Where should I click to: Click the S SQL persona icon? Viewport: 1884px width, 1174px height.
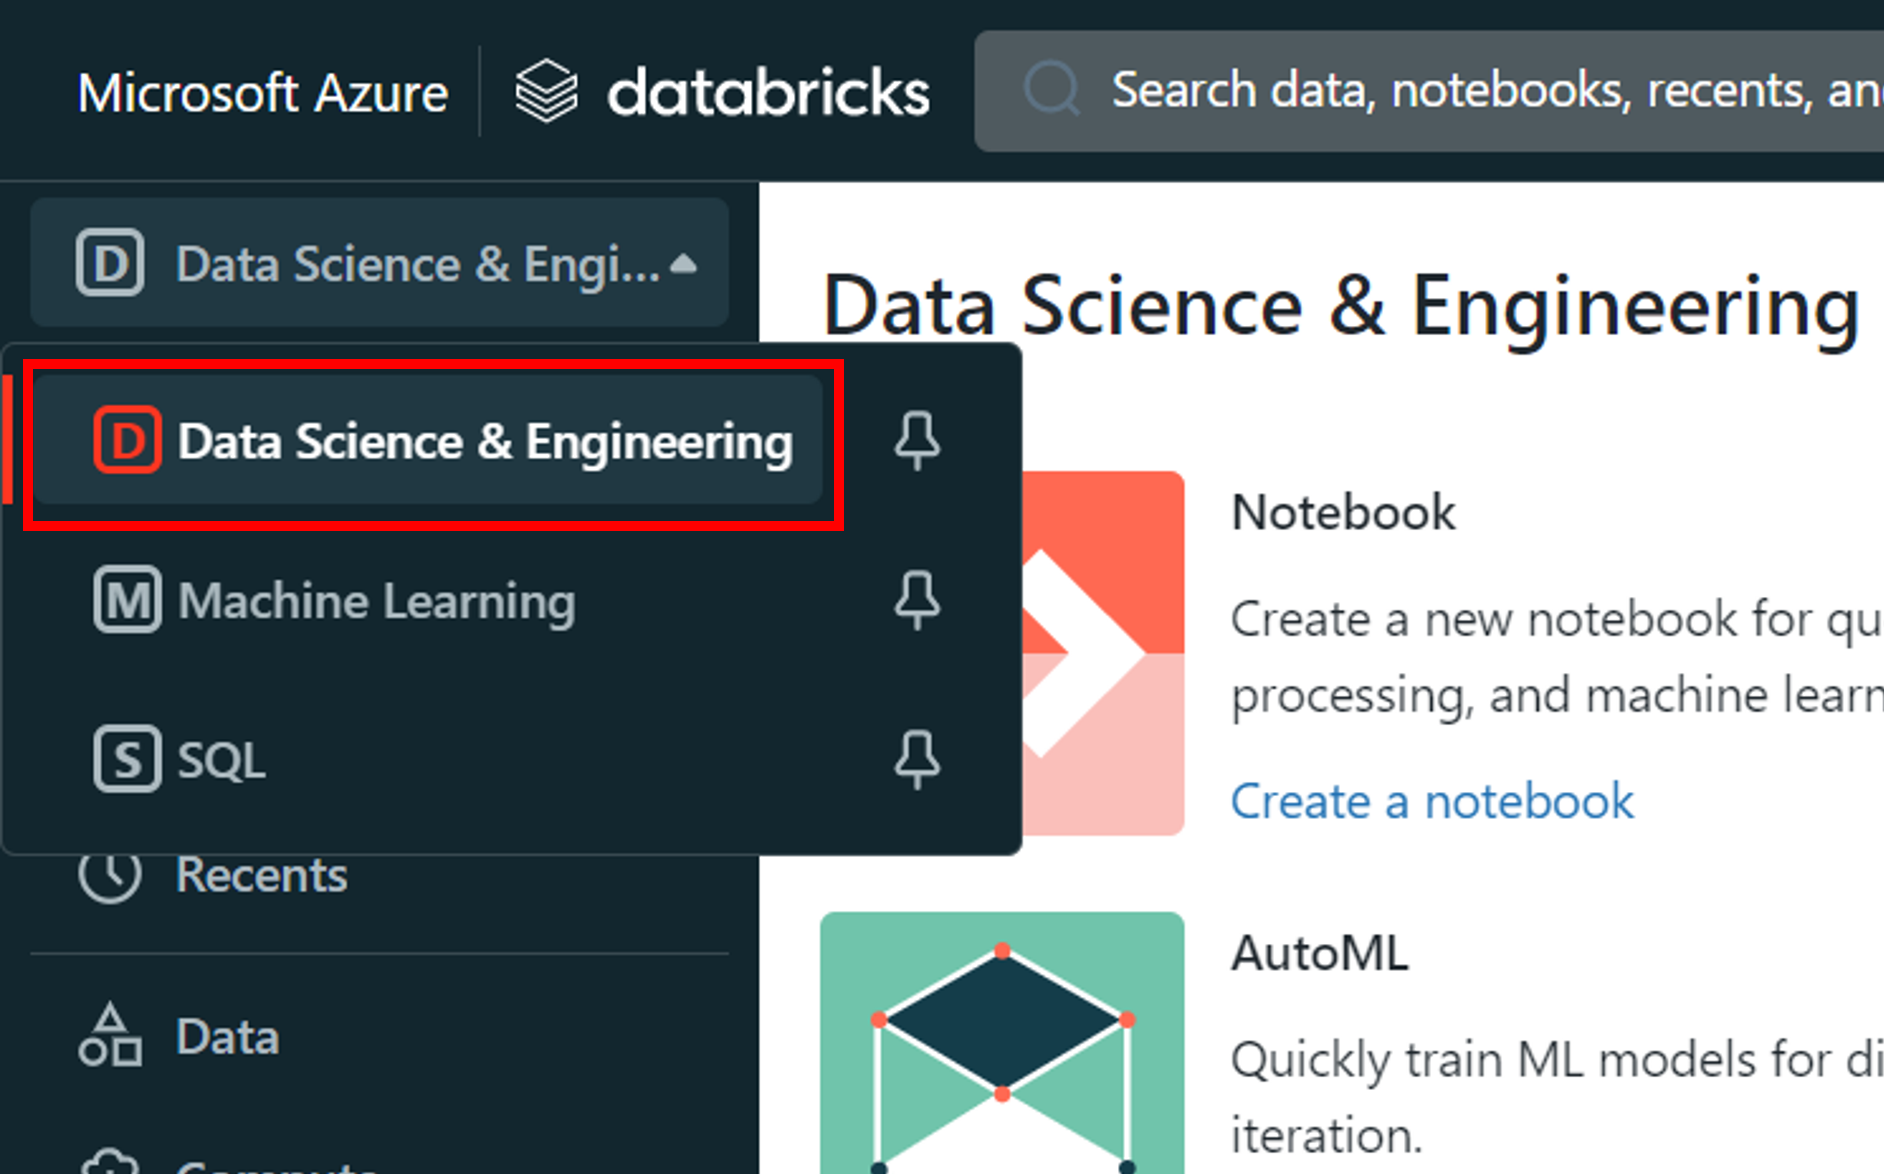point(127,759)
